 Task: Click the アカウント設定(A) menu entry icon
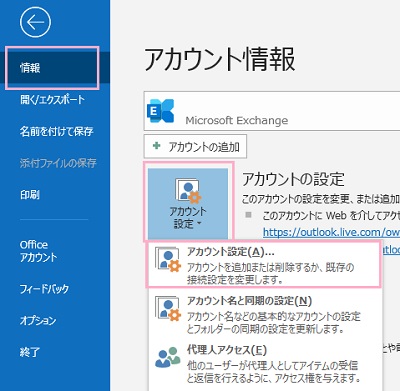pos(168,260)
